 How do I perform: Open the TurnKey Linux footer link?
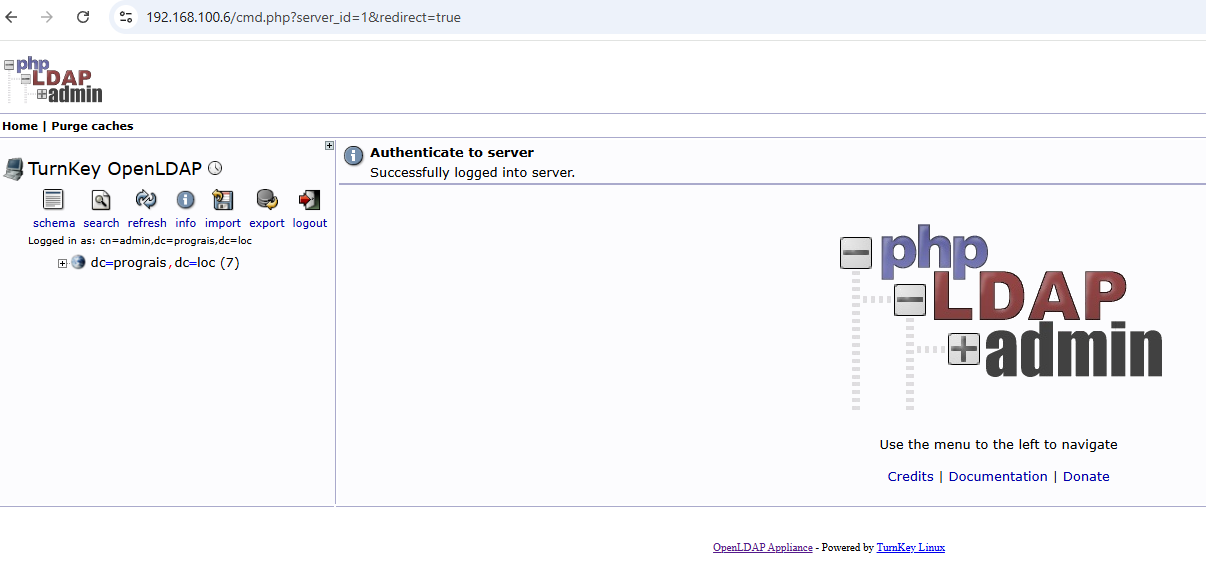coord(911,547)
